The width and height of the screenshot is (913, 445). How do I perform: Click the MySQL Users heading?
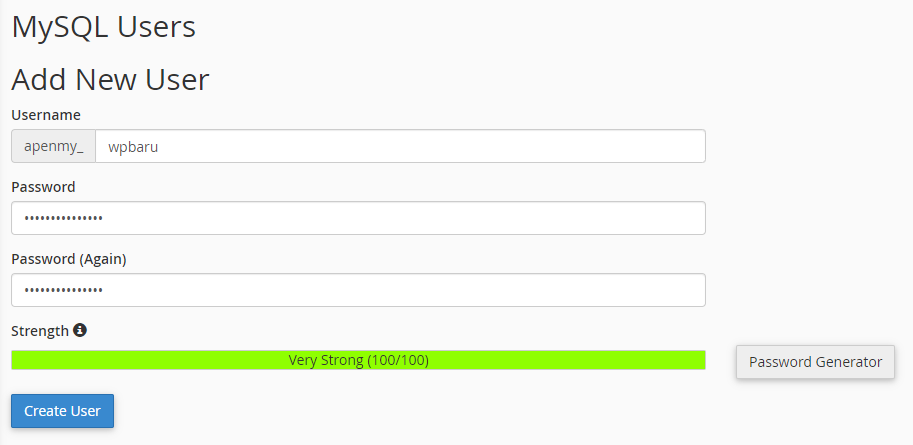(x=103, y=27)
